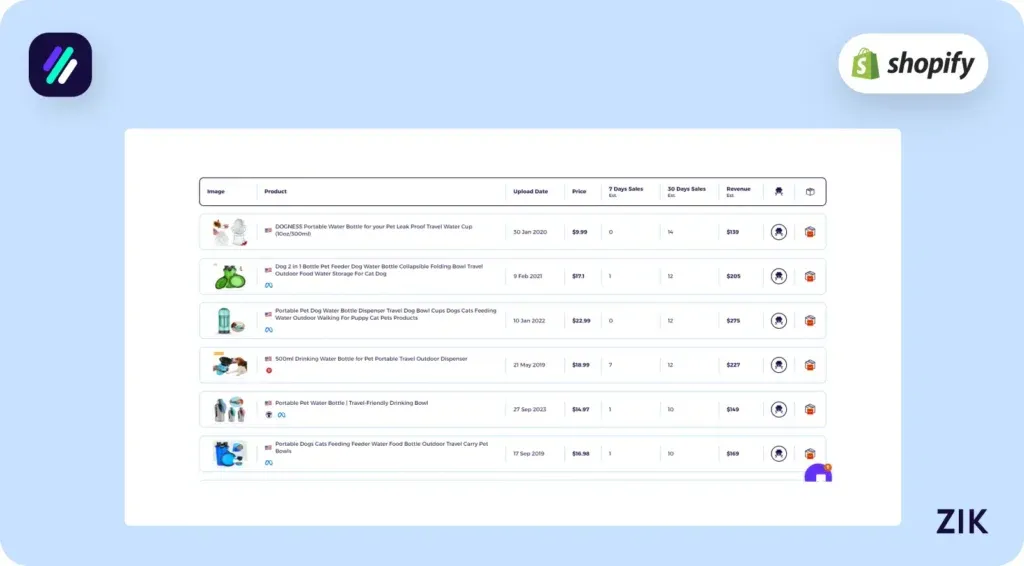Click Meta ad icon under Dog 2 in 1 Bottle

pyautogui.click(x=269, y=285)
